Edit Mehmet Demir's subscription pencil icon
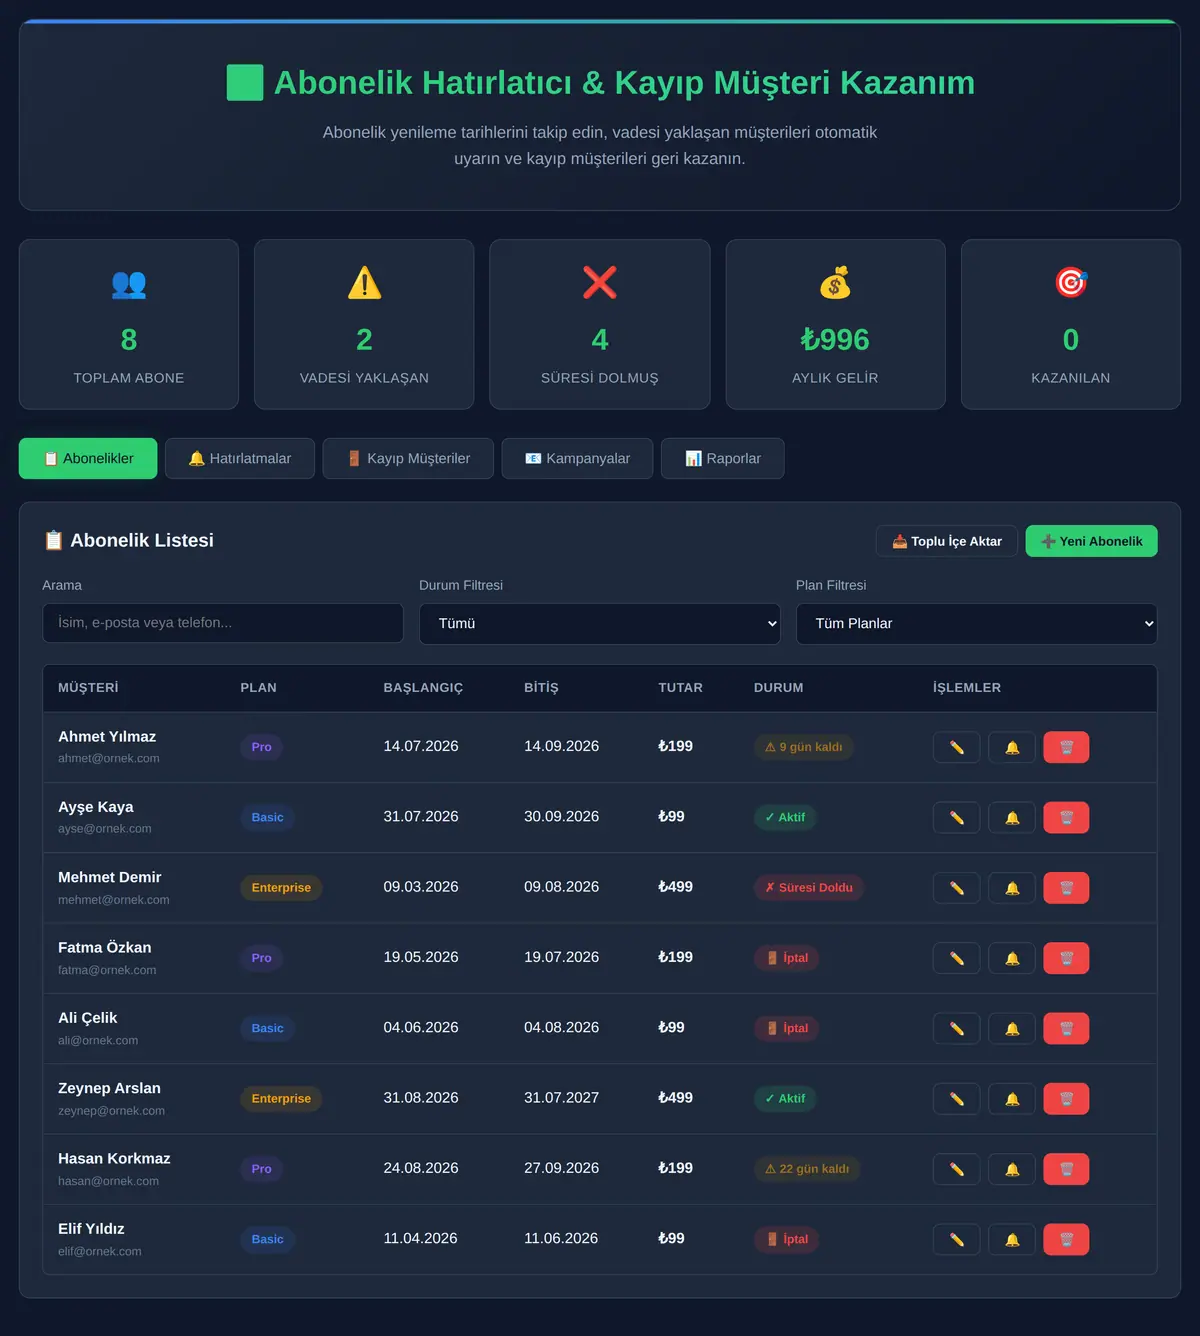This screenshot has height=1336, width=1200. click(x=956, y=888)
